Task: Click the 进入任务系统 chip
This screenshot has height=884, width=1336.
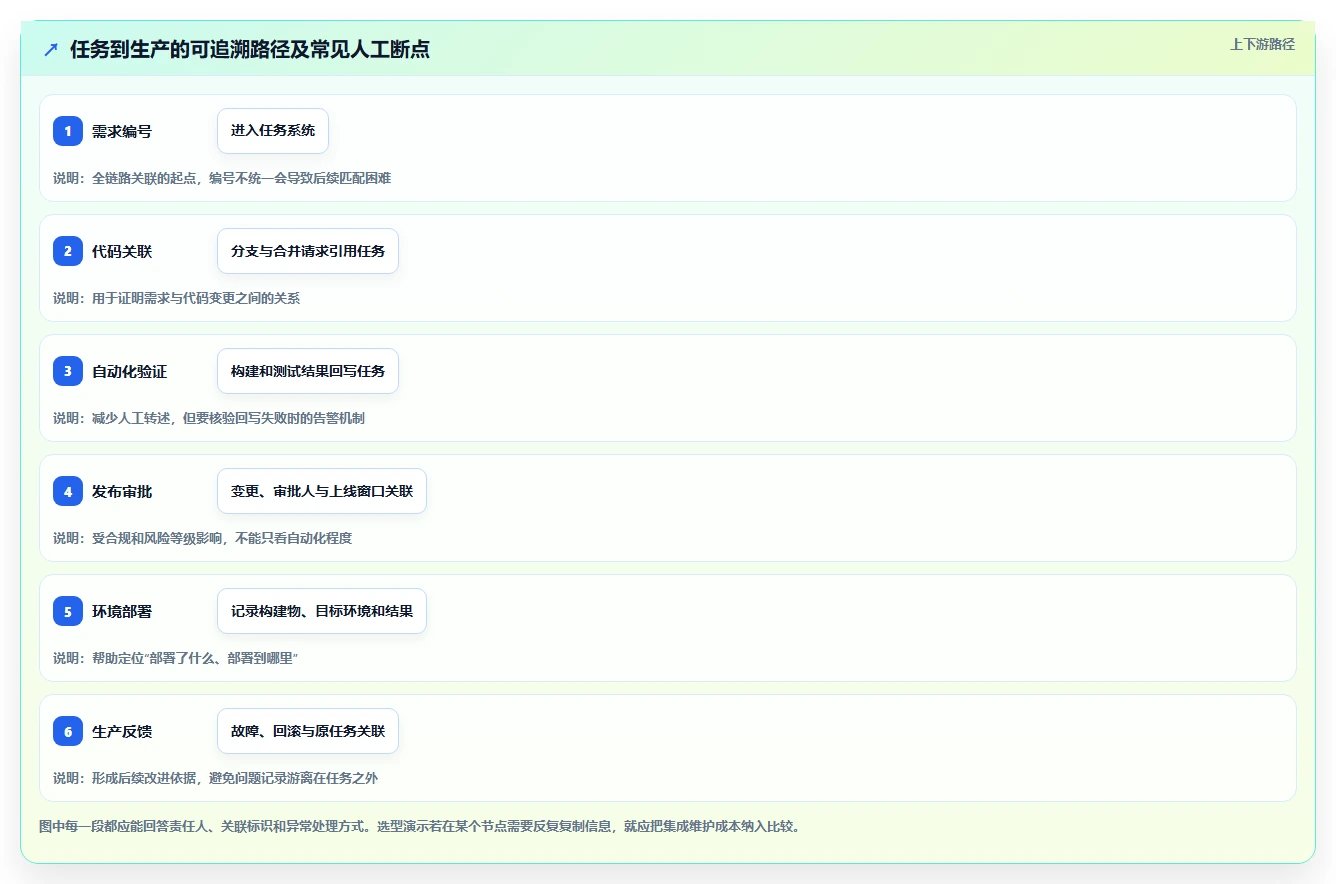Action: tap(273, 131)
